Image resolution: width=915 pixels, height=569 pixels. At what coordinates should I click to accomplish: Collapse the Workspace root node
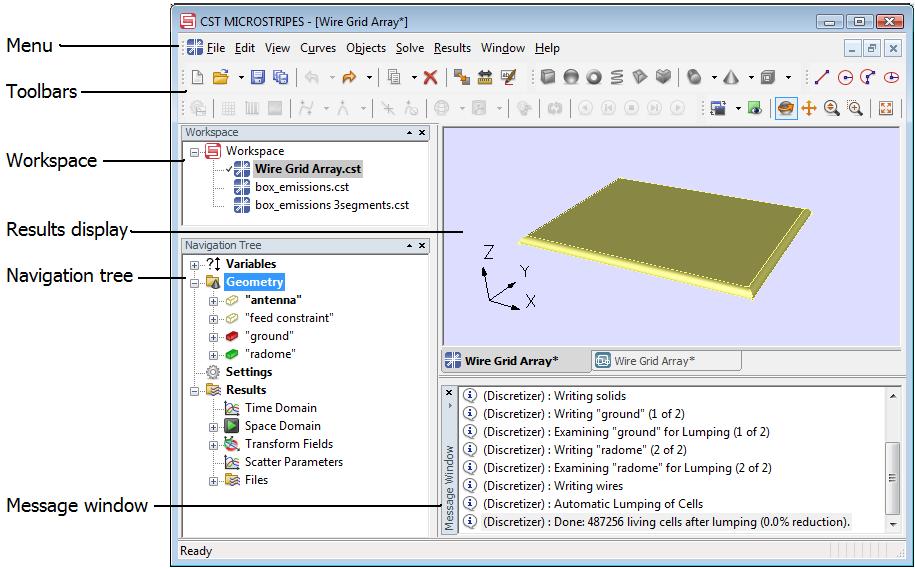[x=194, y=152]
